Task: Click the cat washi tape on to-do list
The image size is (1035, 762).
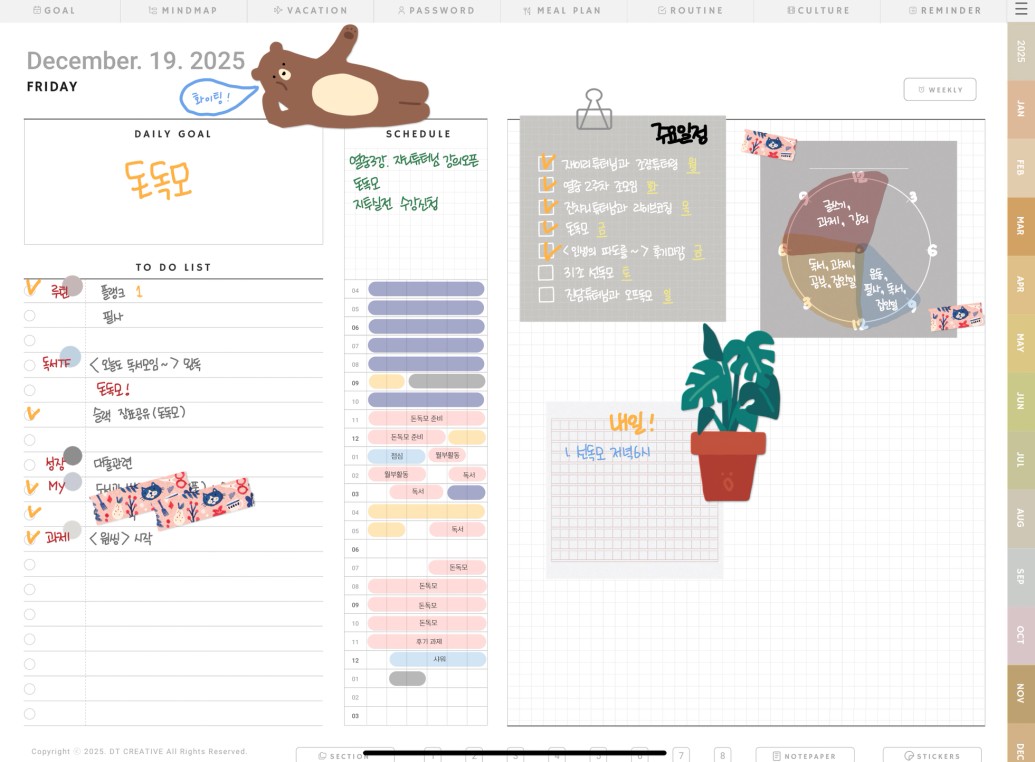Action: pyautogui.click(x=172, y=503)
